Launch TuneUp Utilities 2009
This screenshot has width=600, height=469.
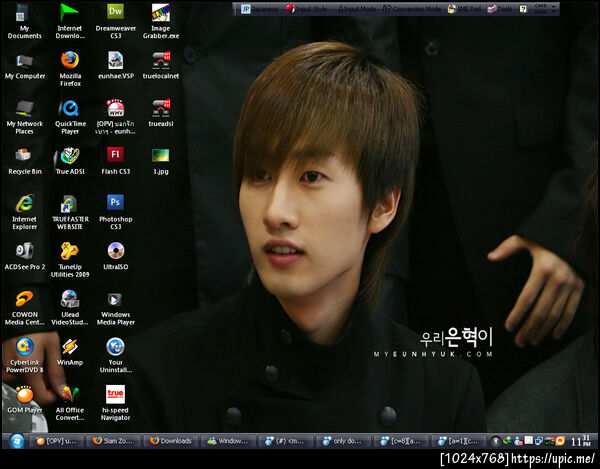(x=70, y=260)
